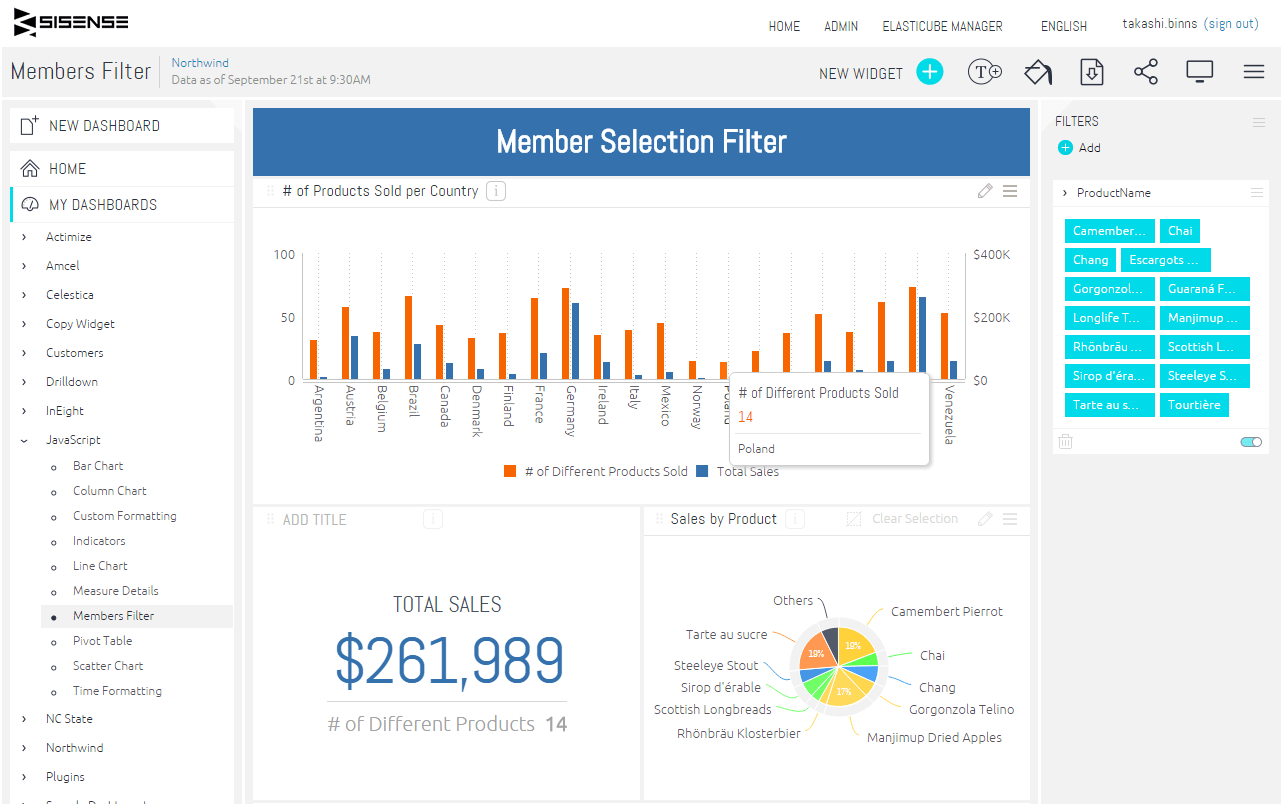This screenshot has height=804, width=1285.
Task: Toggle the Total Sales legend entry
Action: pos(738,471)
